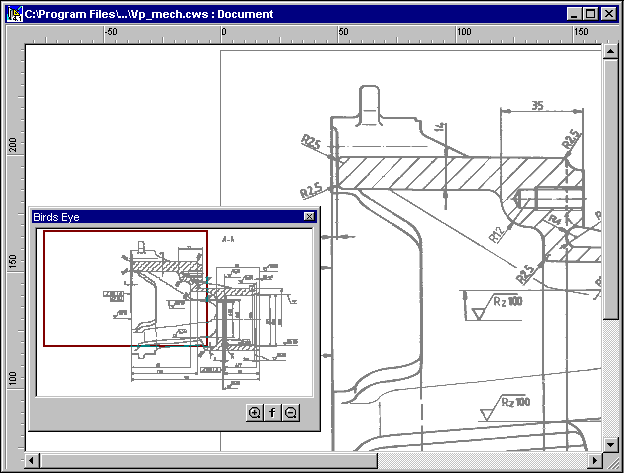Click the horizontal scrollbar right arrow

[x=595, y=461]
